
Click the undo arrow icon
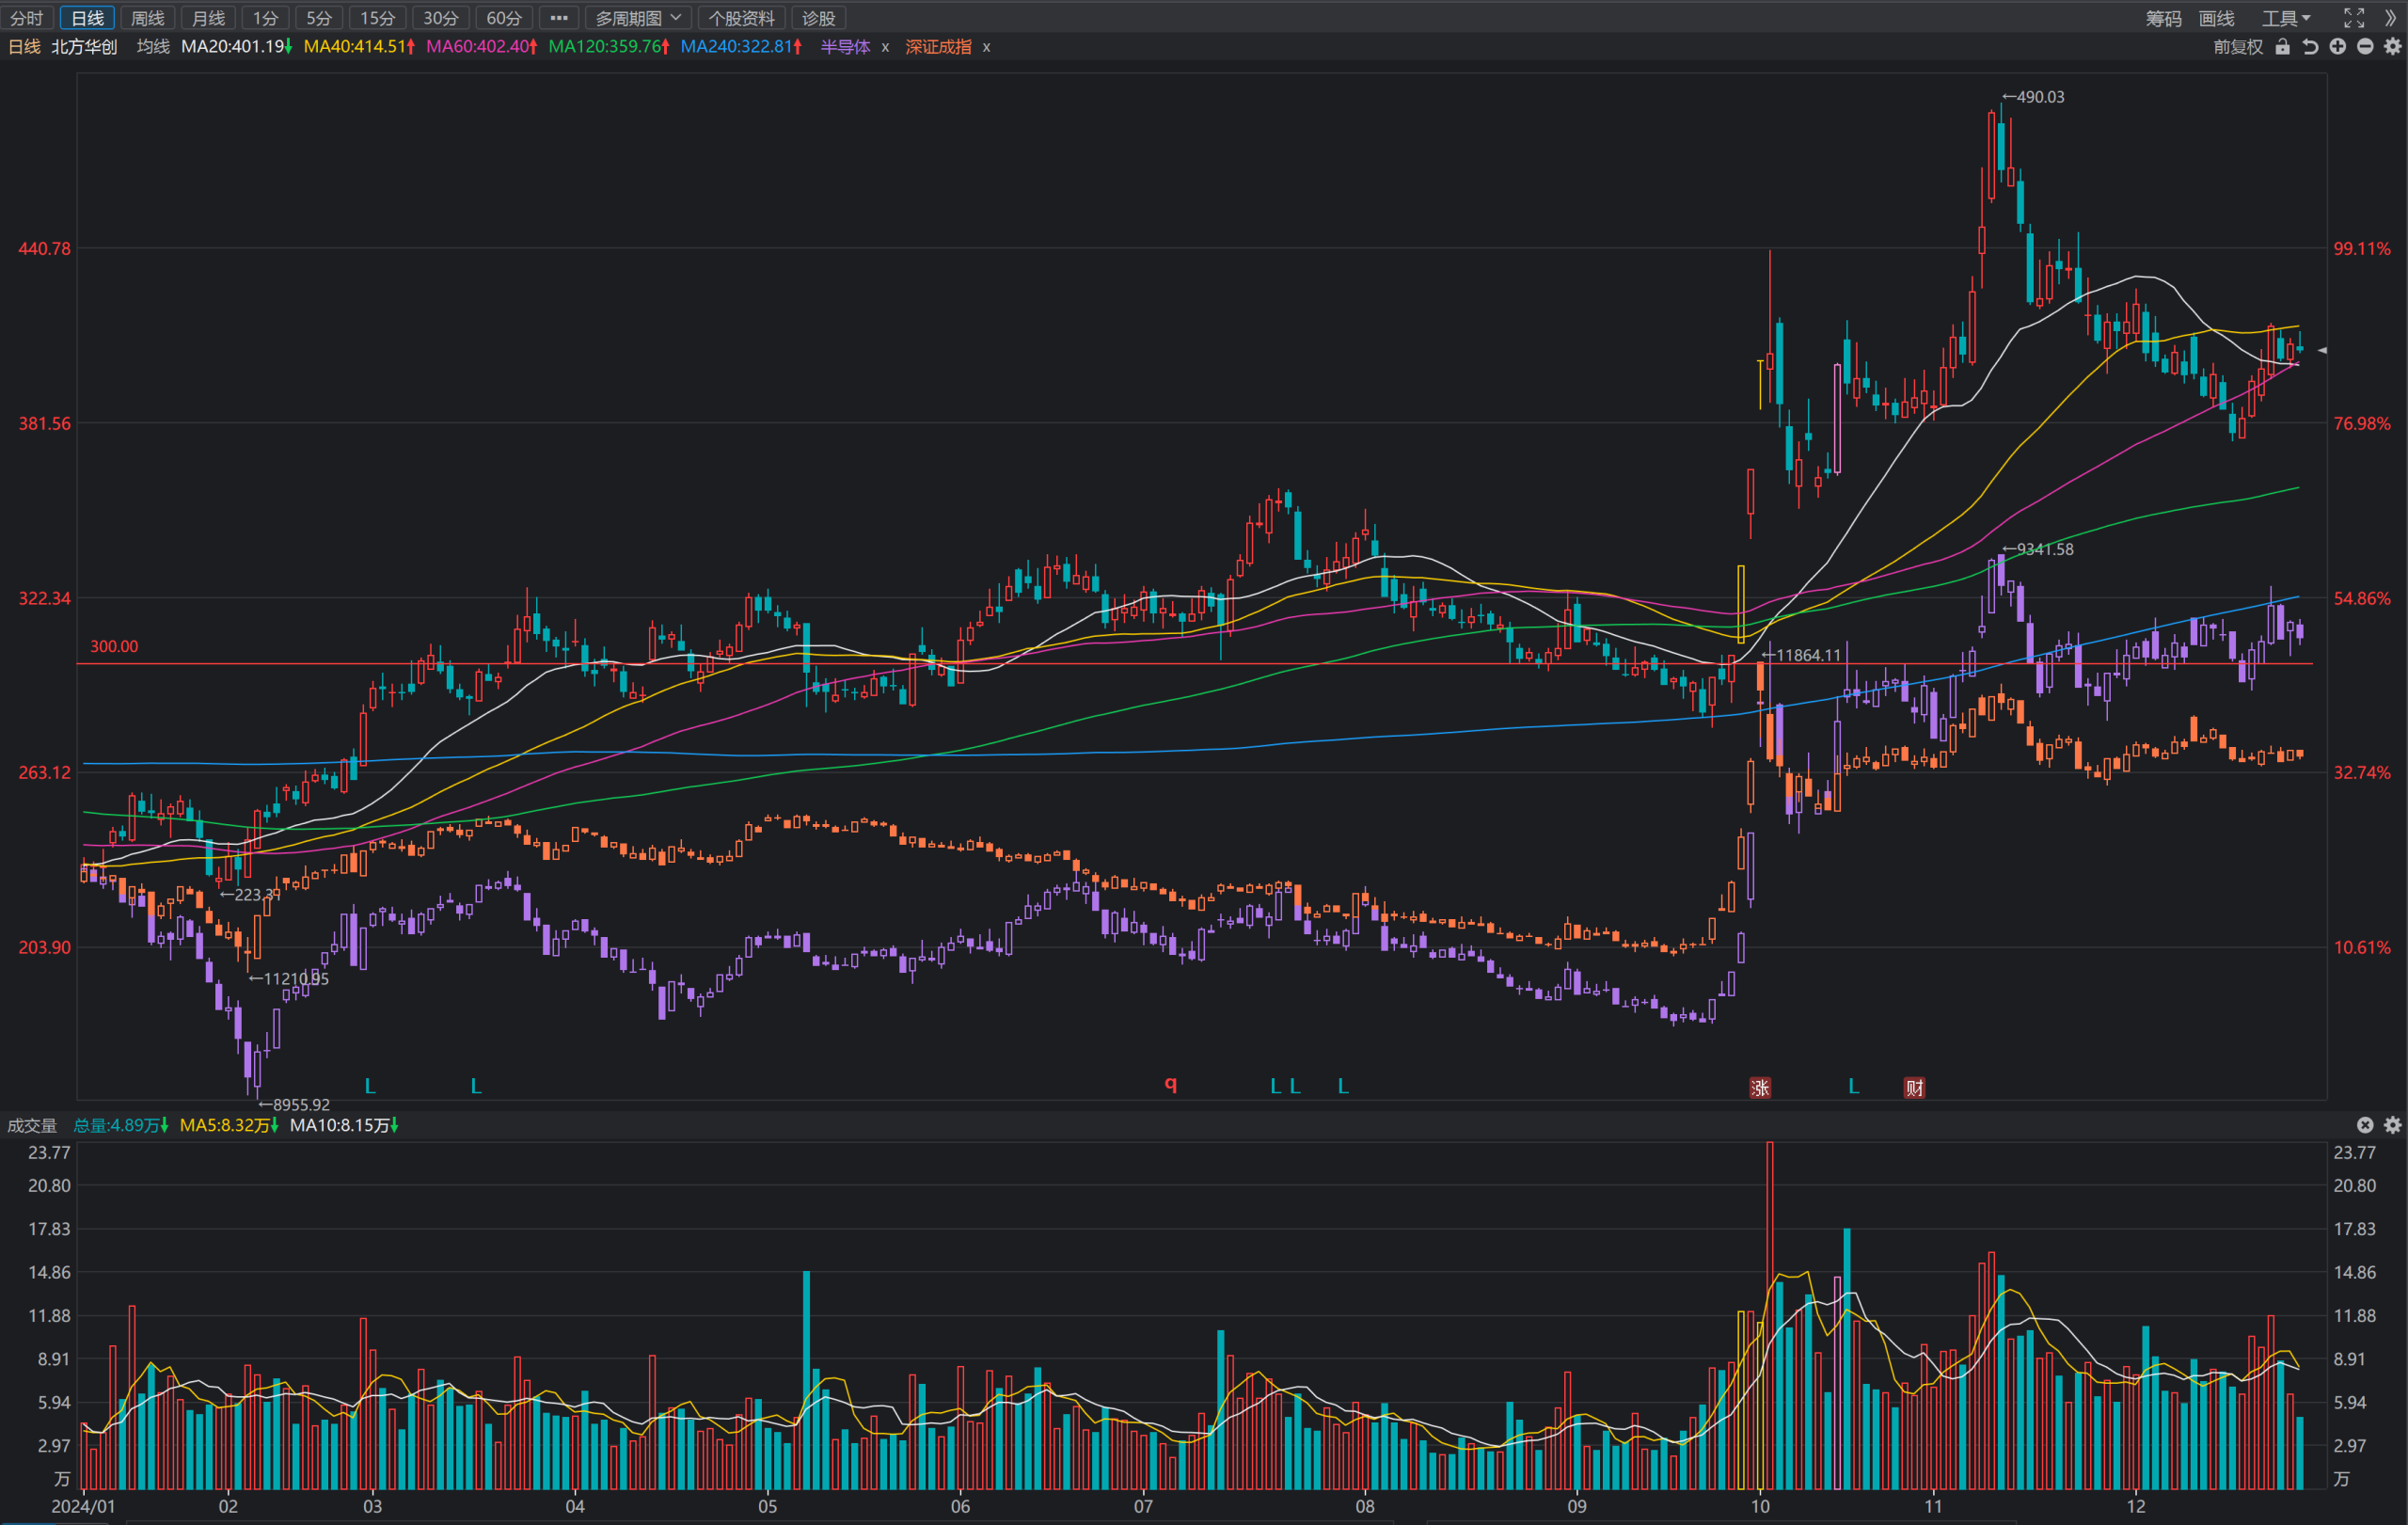coord(2310,47)
